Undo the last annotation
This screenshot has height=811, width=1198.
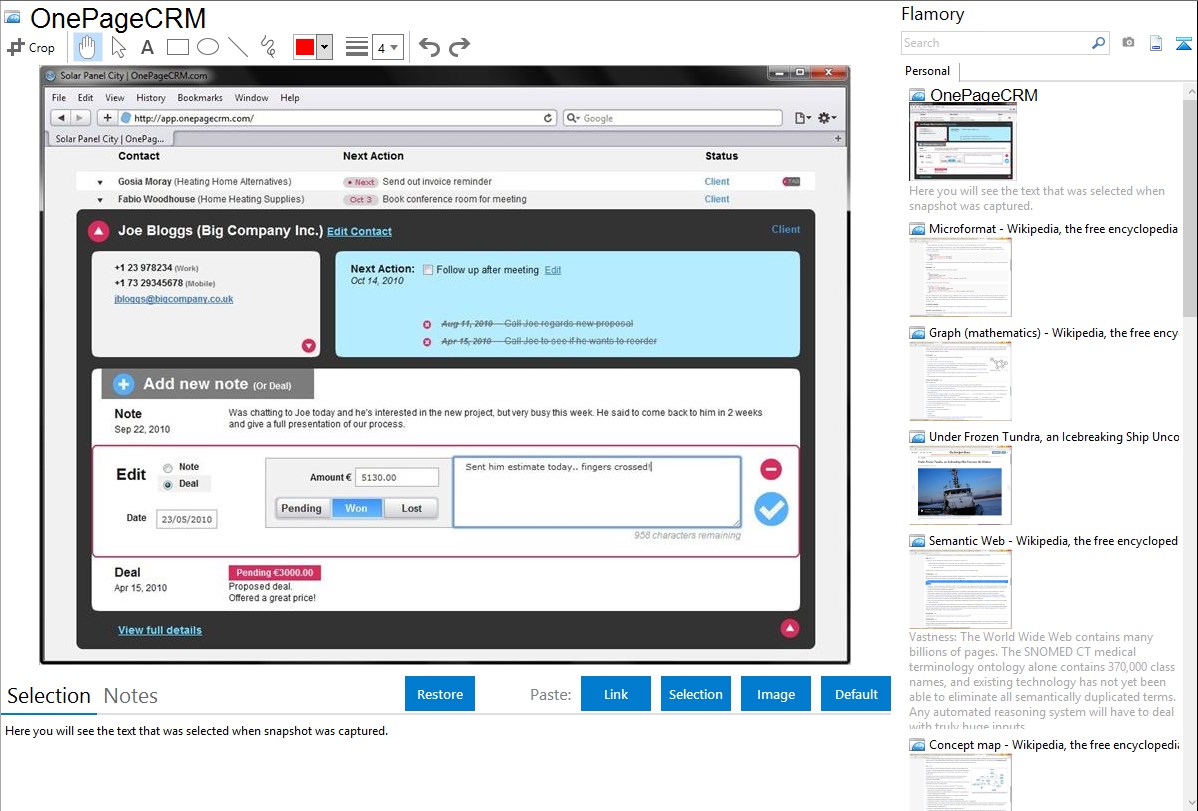click(x=429, y=47)
